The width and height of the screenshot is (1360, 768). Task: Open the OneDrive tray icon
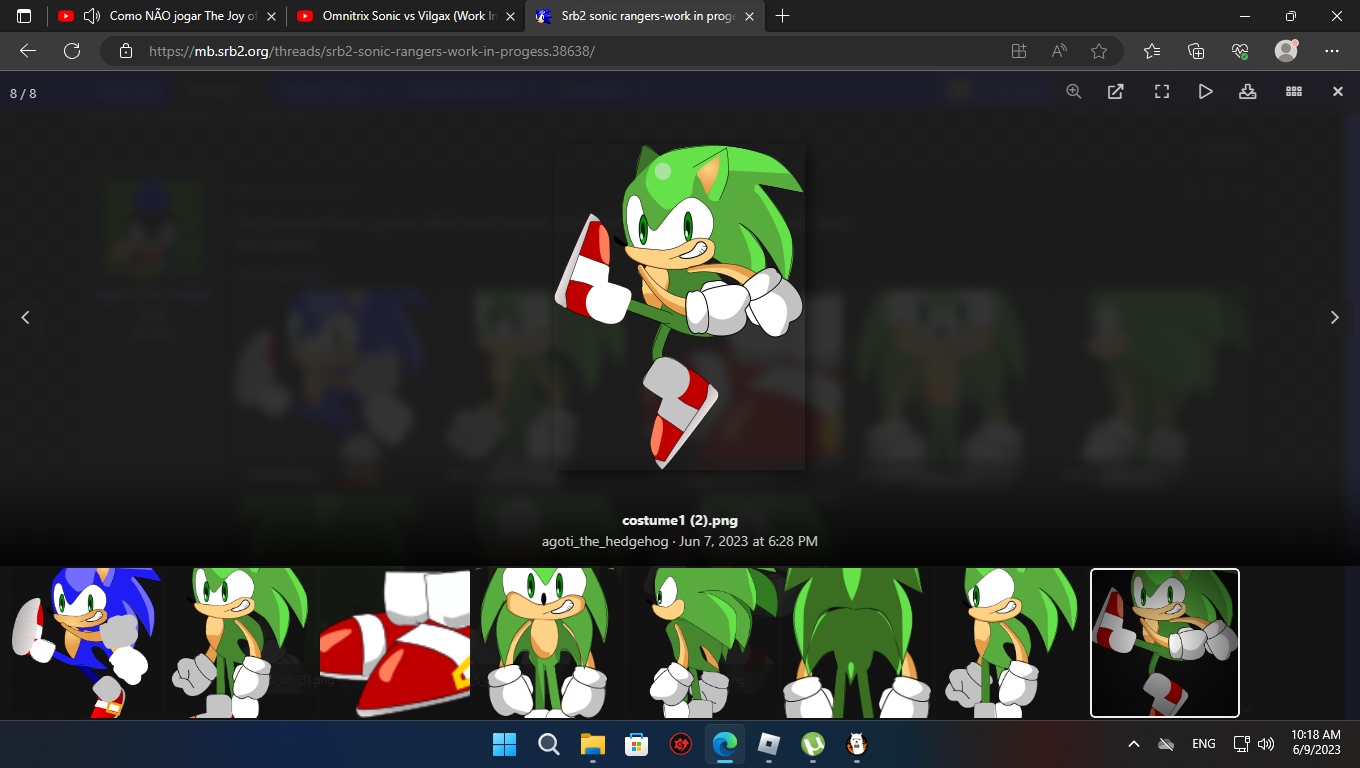coord(1166,744)
